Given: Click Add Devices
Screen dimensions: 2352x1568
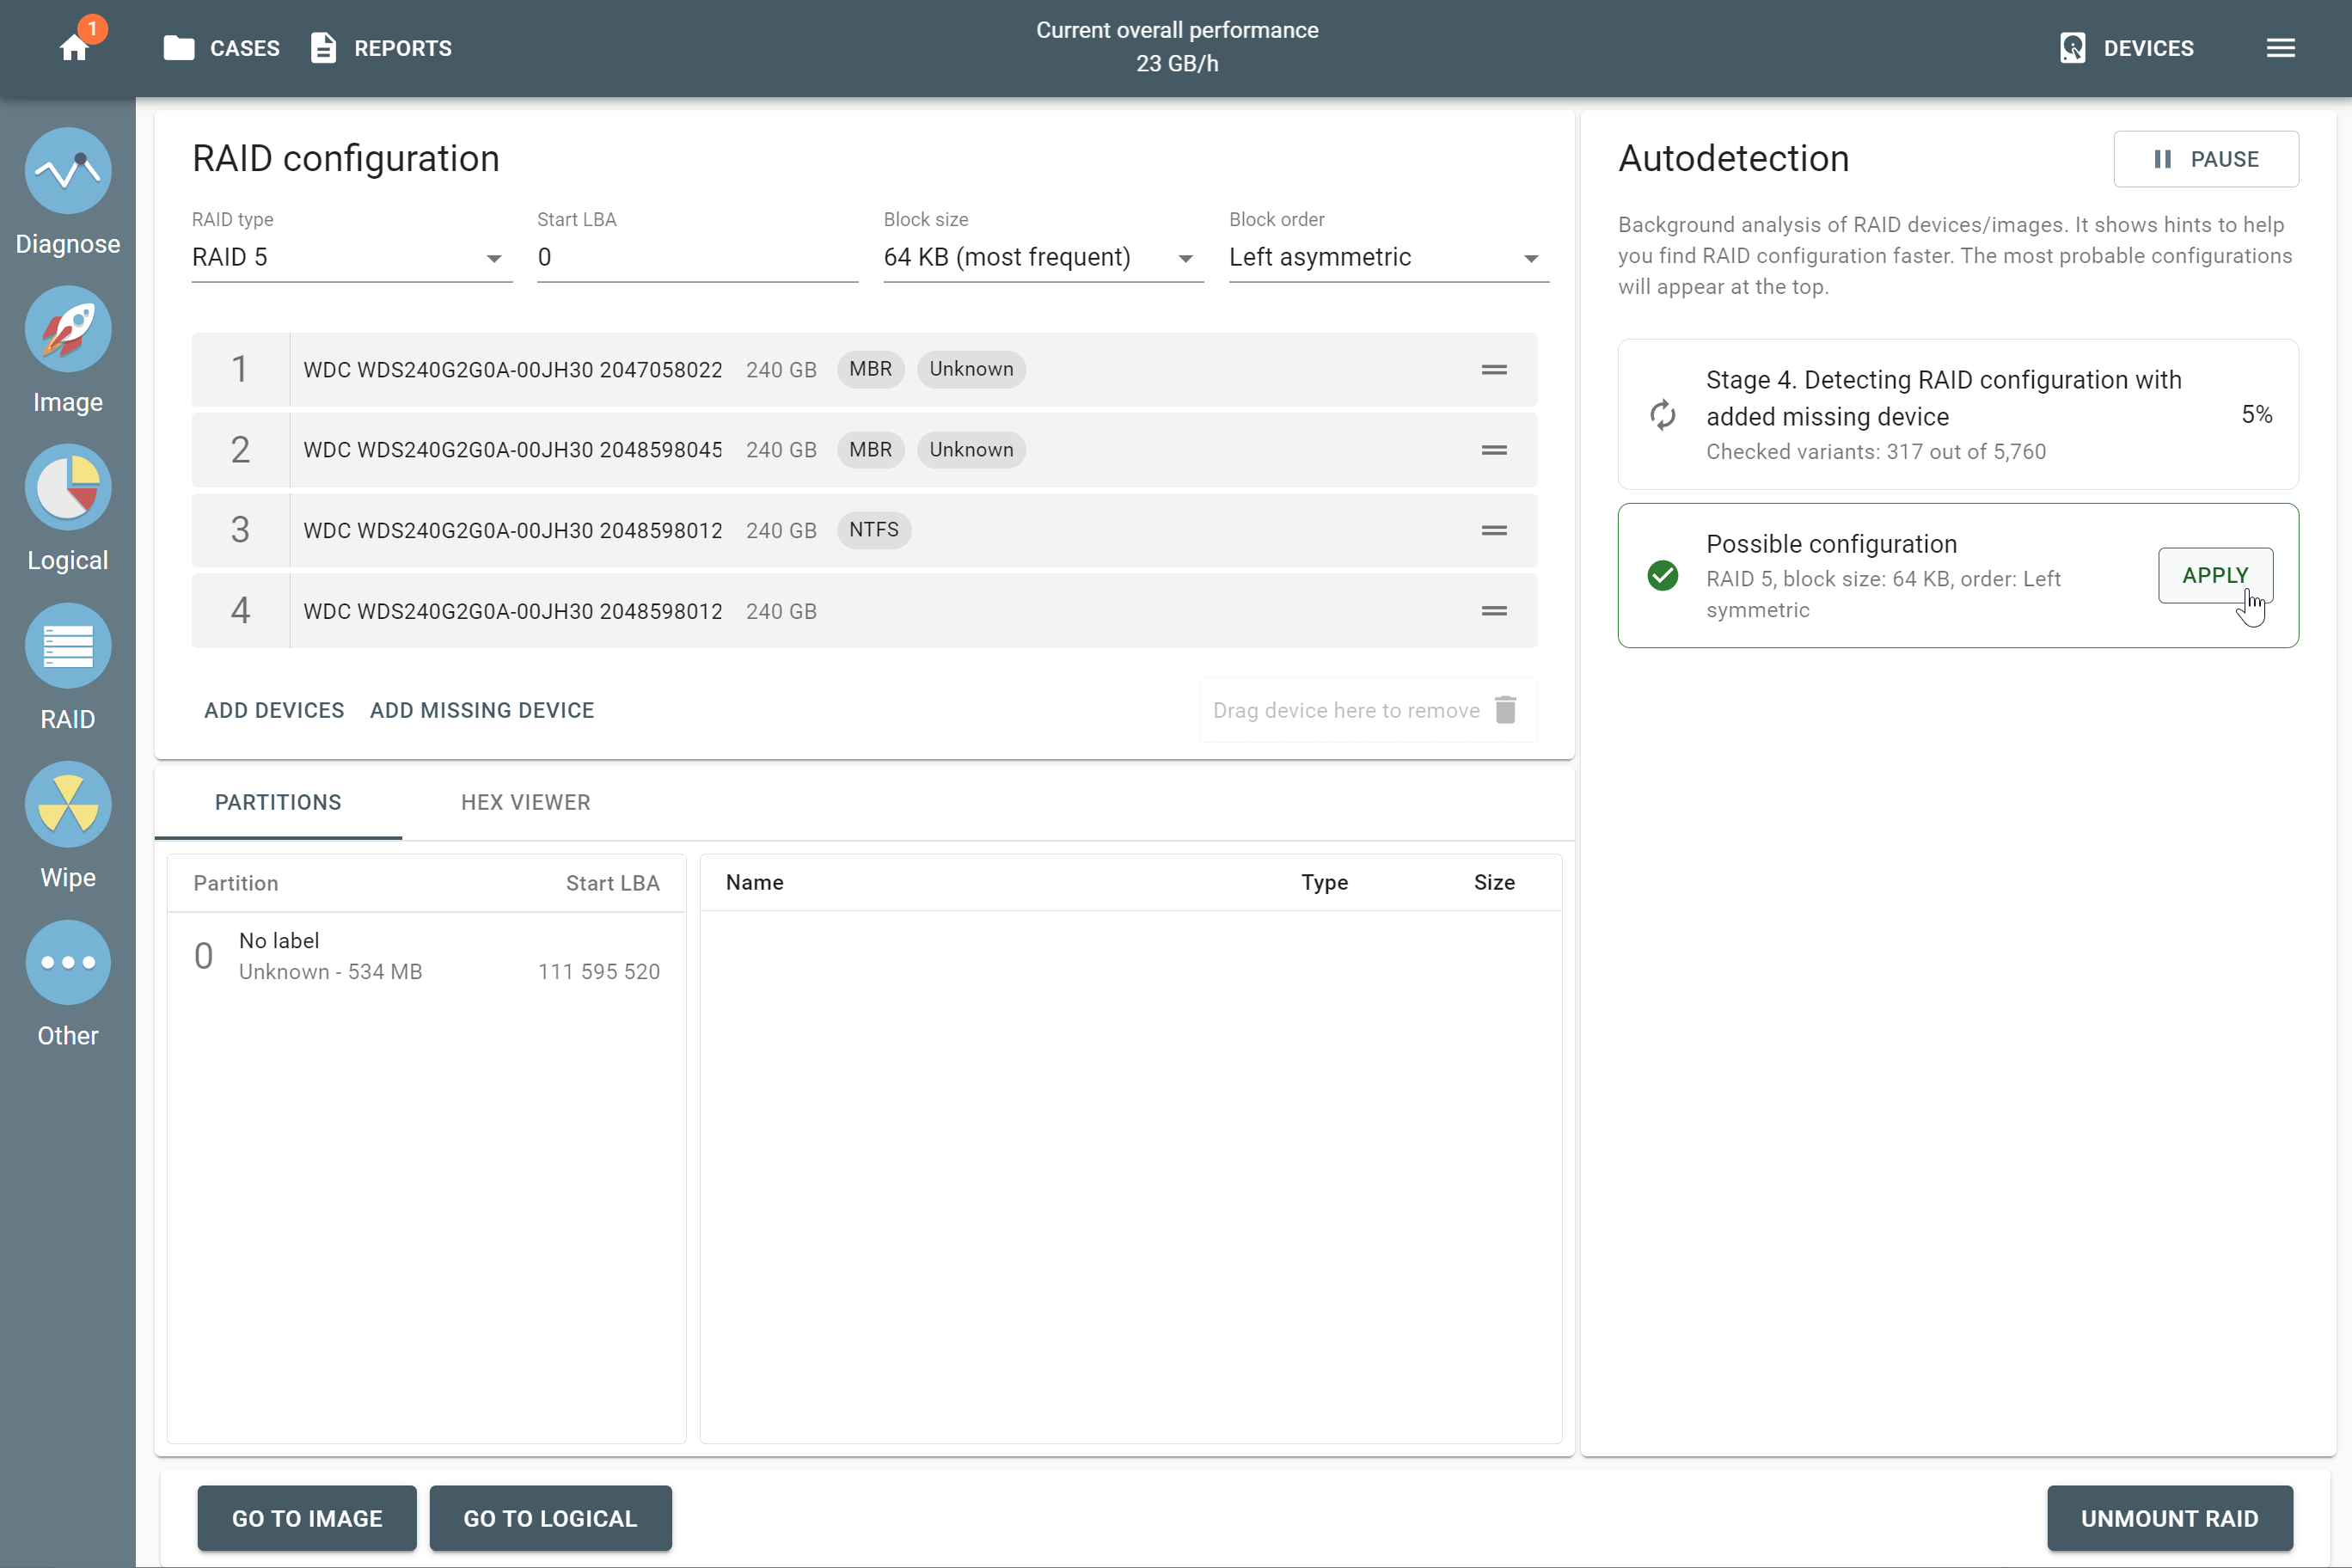Looking at the screenshot, I should tap(274, 710).
